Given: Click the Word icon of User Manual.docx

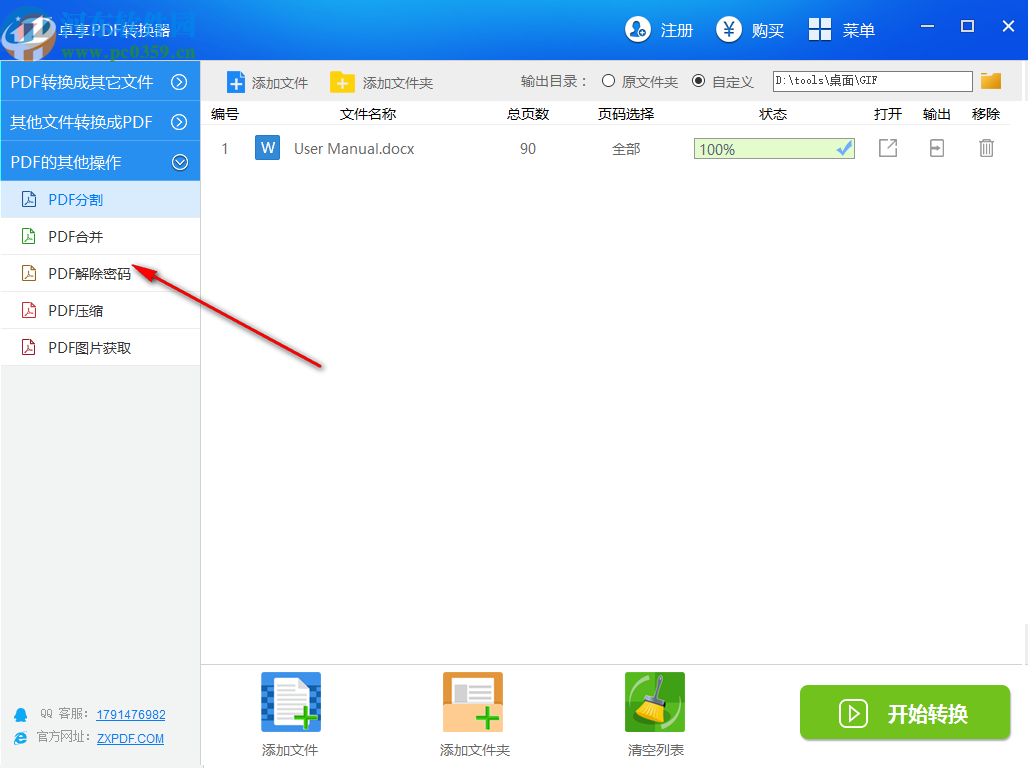Looking at the screenshot, I should pos(267,148).
